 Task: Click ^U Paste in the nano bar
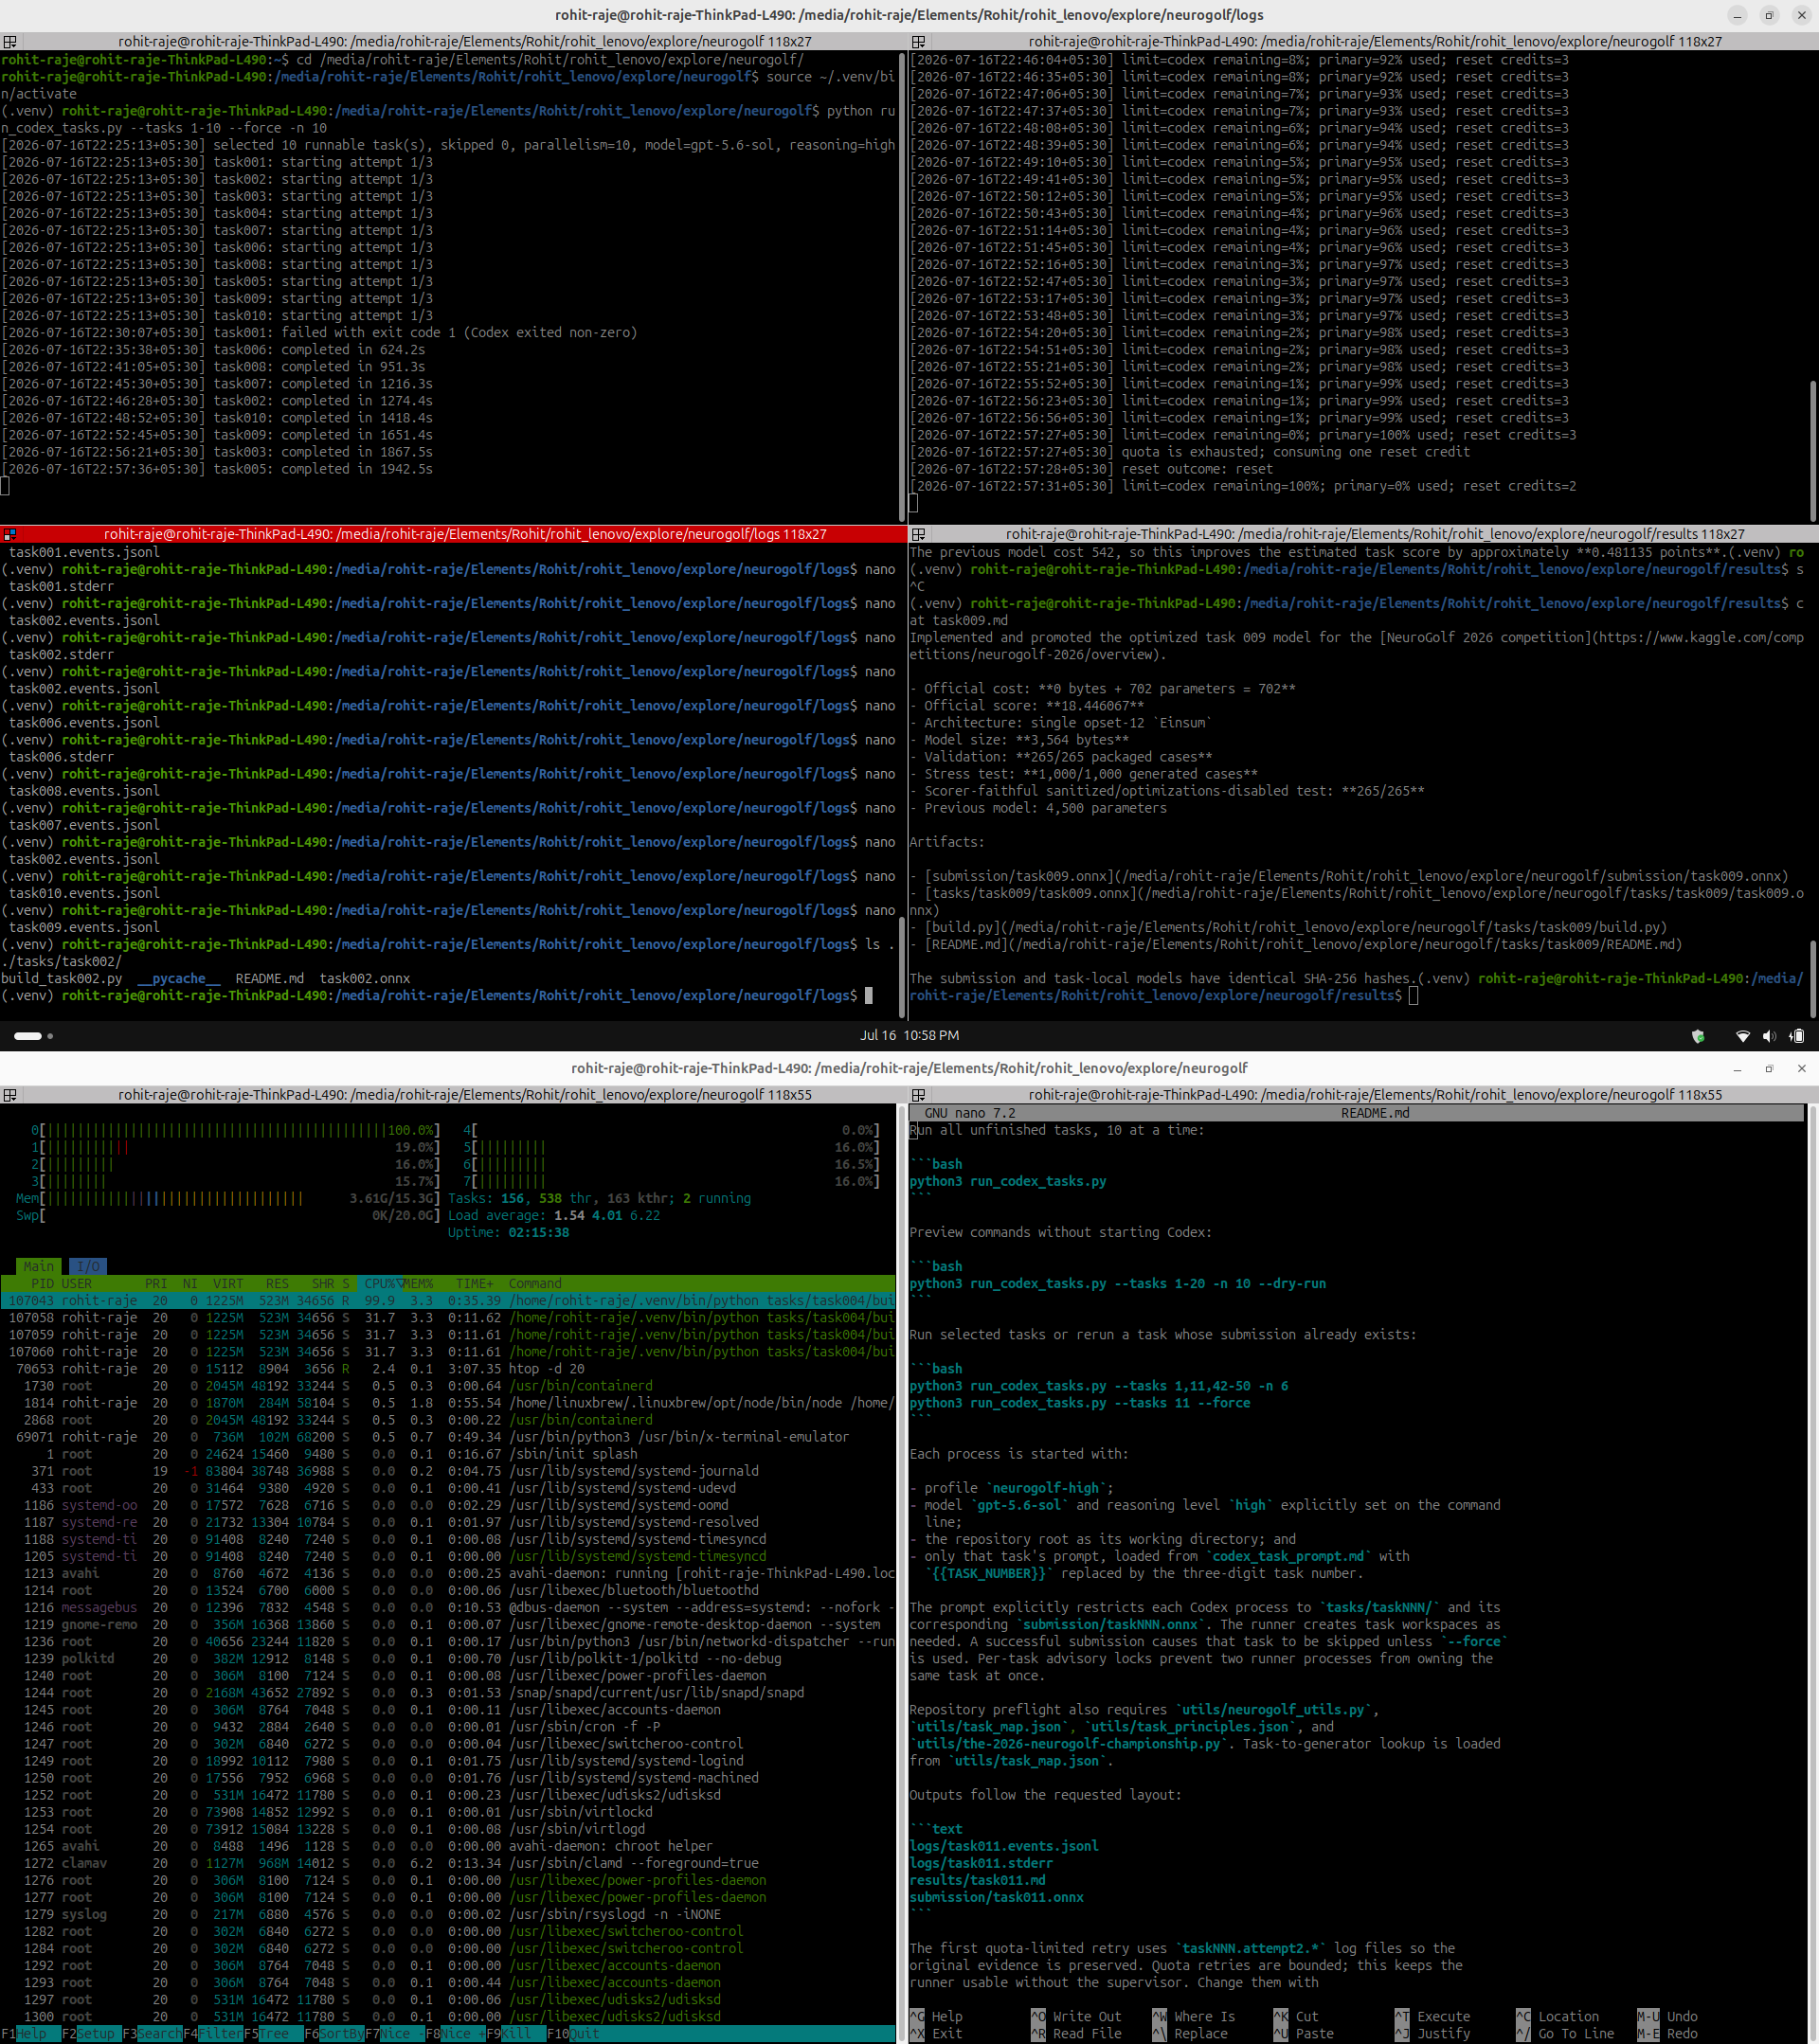pyautogui.click(x=1304, y=2034)
